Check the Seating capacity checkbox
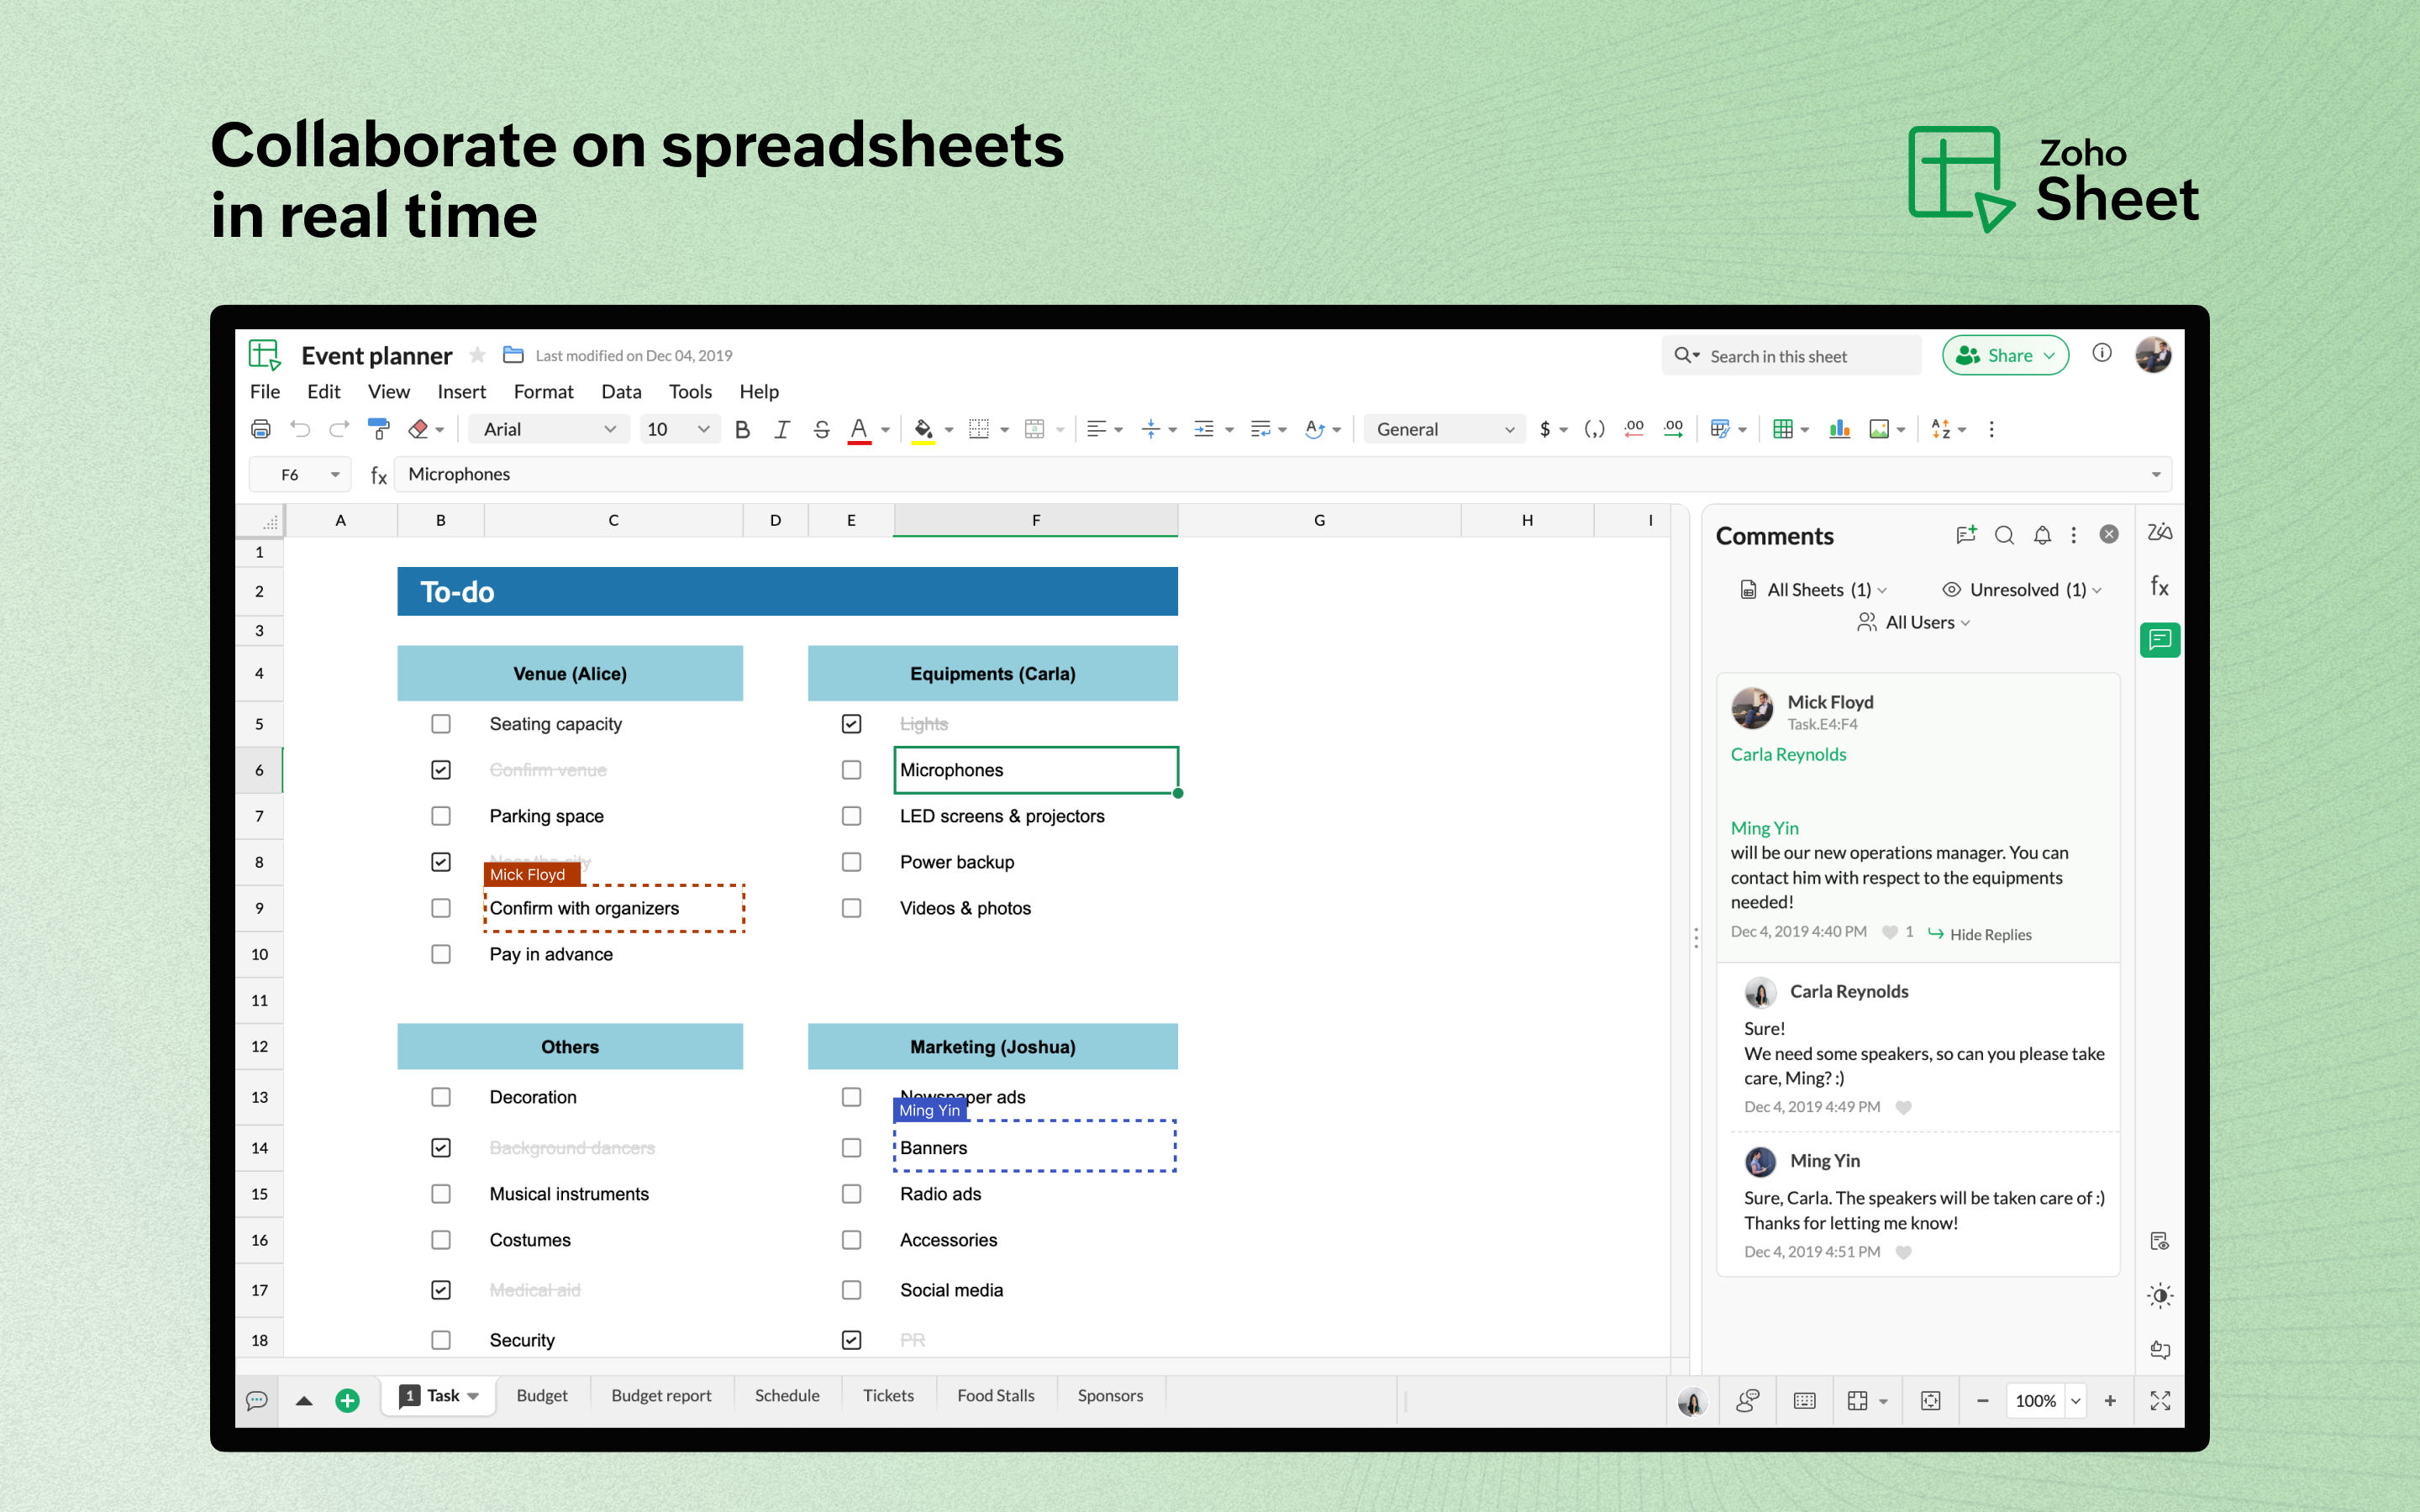This screenshot has height=1512, width=2420. click(440, 723)
